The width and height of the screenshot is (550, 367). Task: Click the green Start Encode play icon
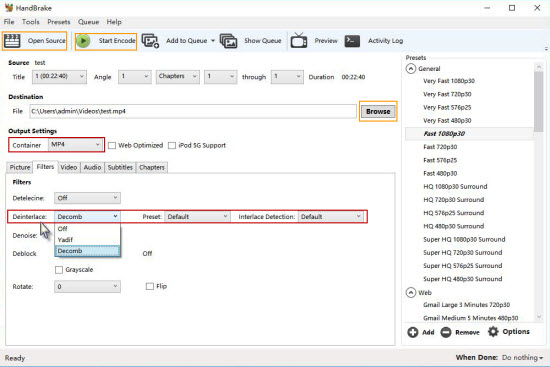pos(83,41)
